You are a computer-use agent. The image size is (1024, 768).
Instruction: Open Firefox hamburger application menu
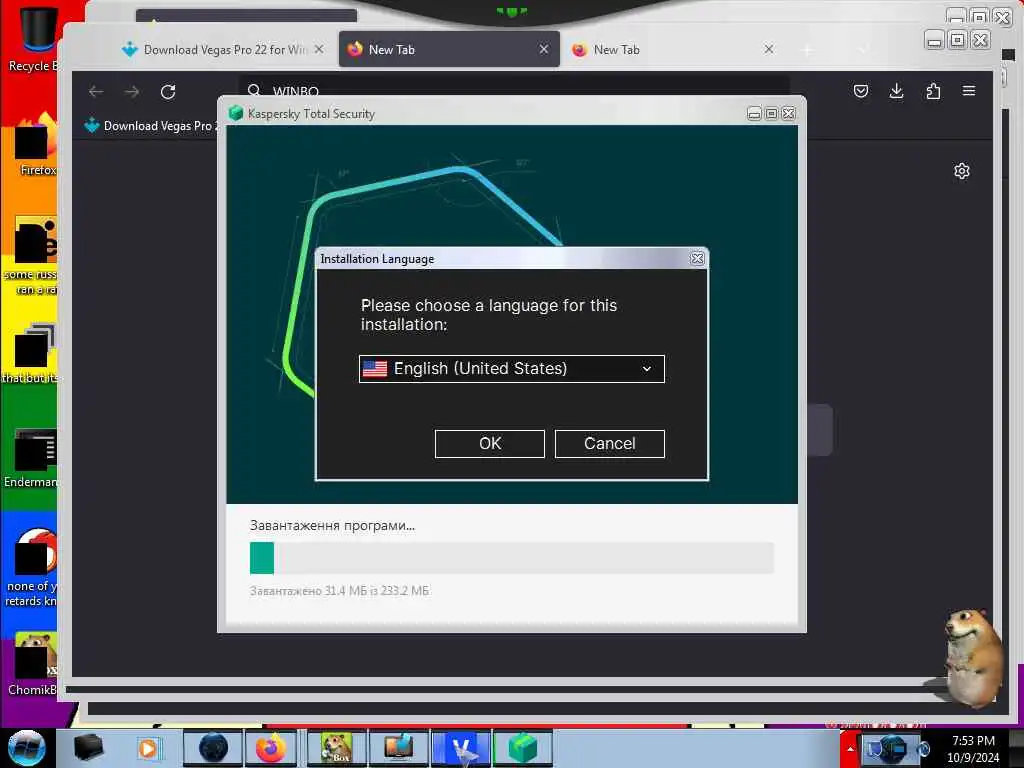pos(968,91)
